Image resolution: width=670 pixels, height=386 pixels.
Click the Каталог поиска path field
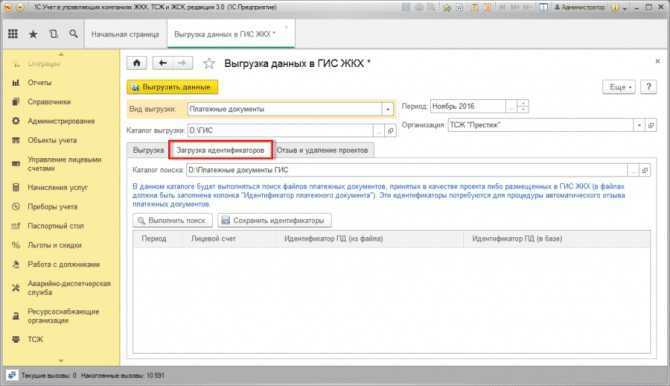coord(407,170)
